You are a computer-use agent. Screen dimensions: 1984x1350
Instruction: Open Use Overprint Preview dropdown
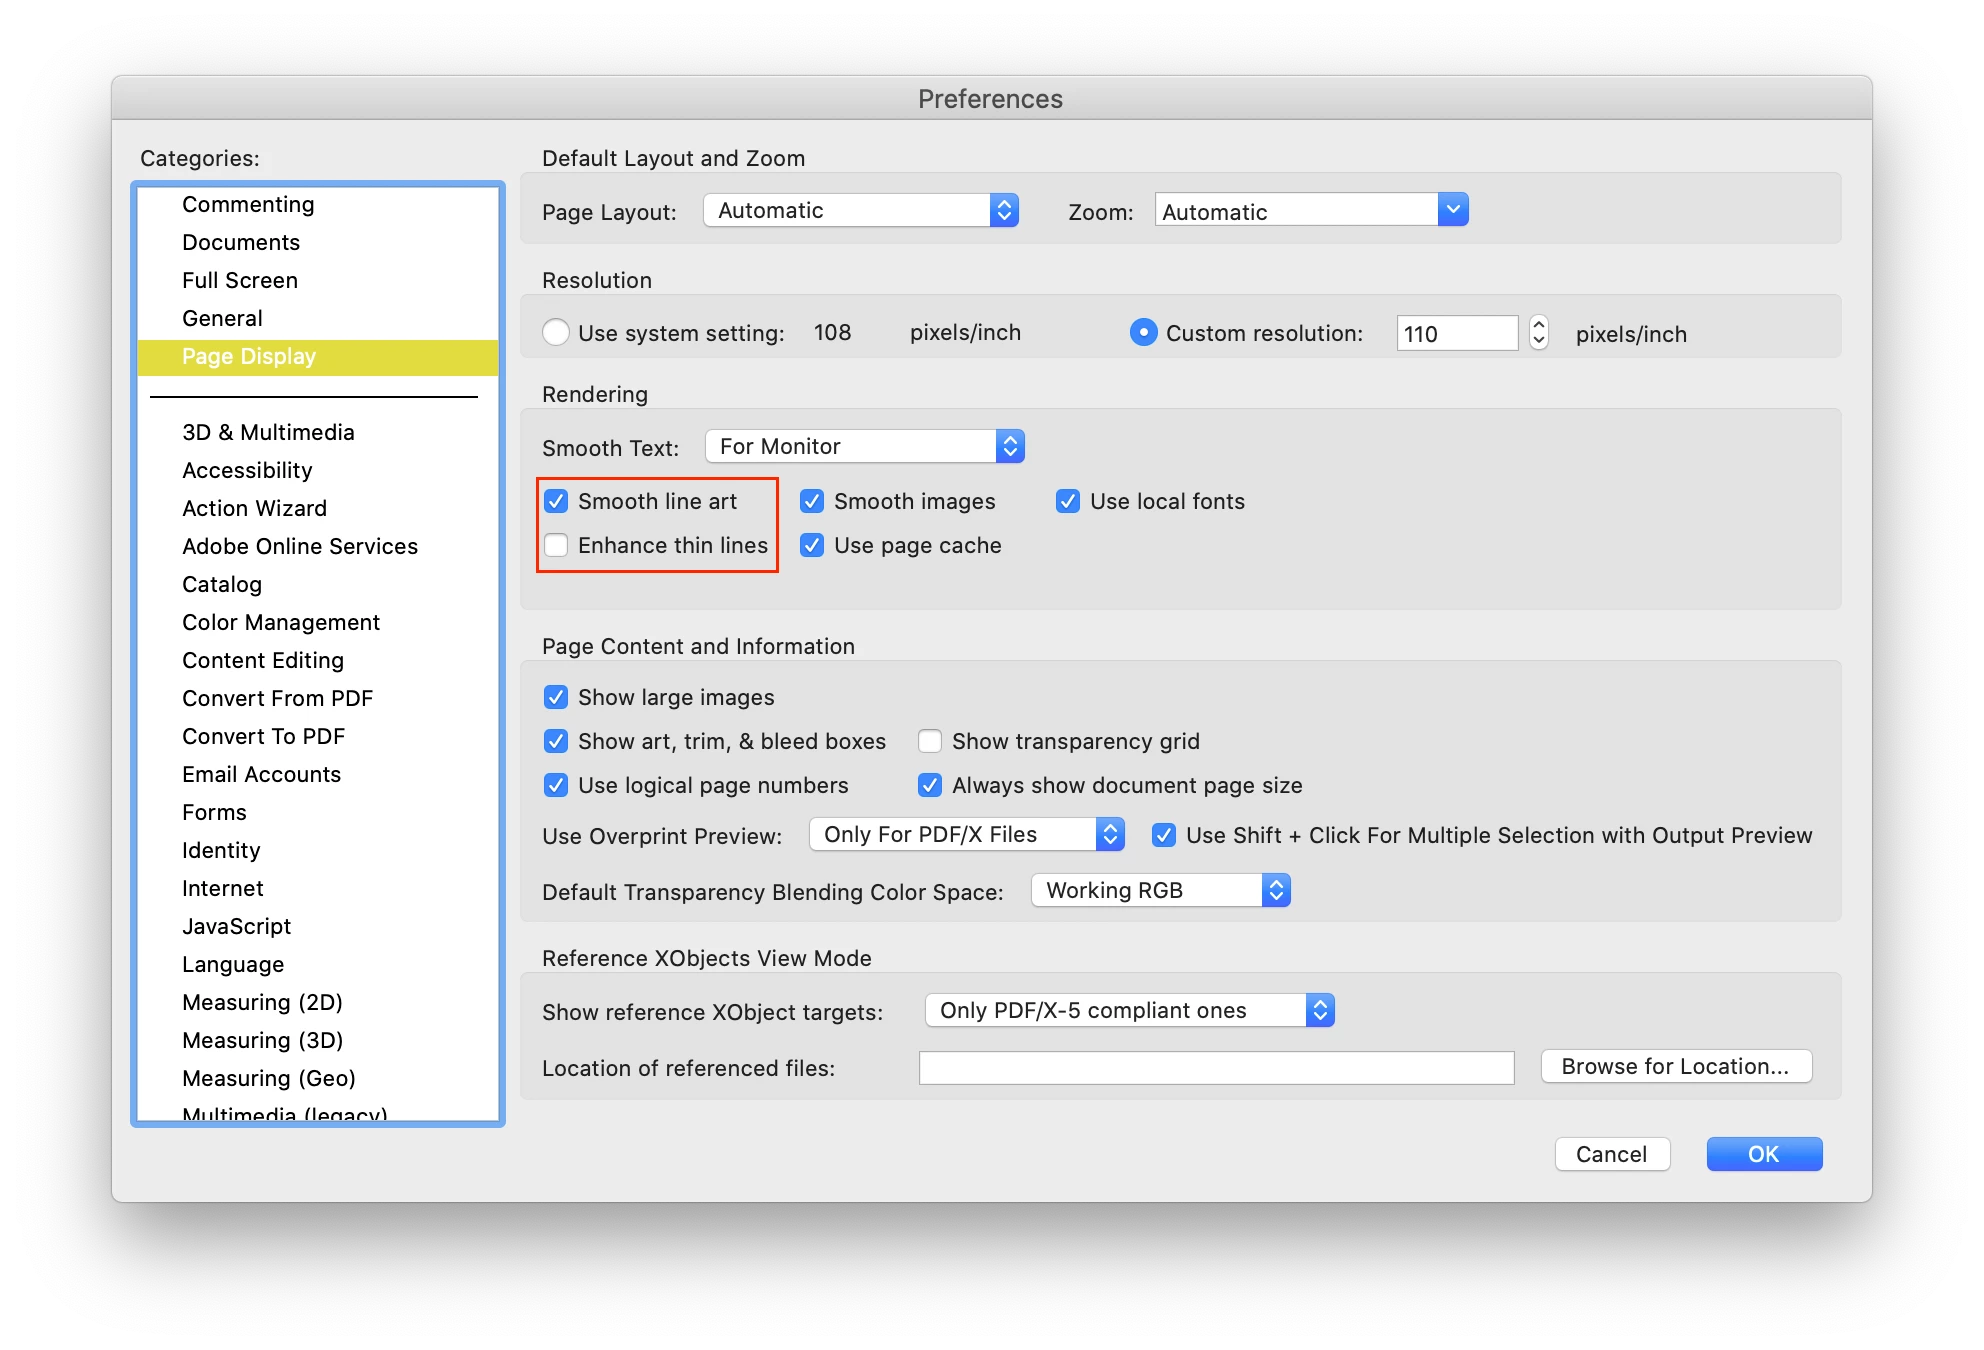coord(966,834)
